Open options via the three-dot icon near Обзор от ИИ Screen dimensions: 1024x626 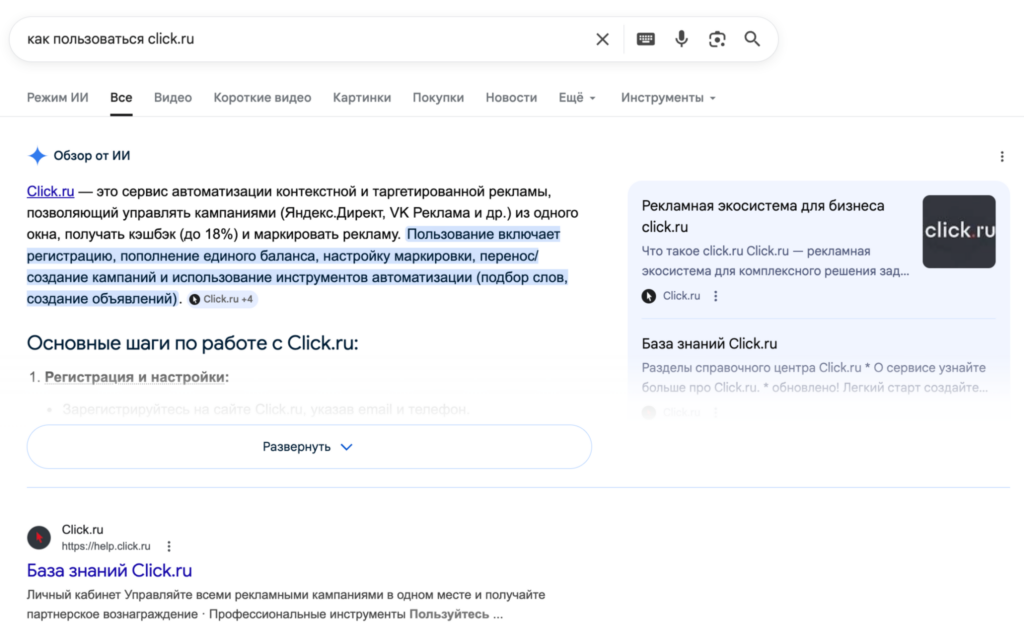1002,155
